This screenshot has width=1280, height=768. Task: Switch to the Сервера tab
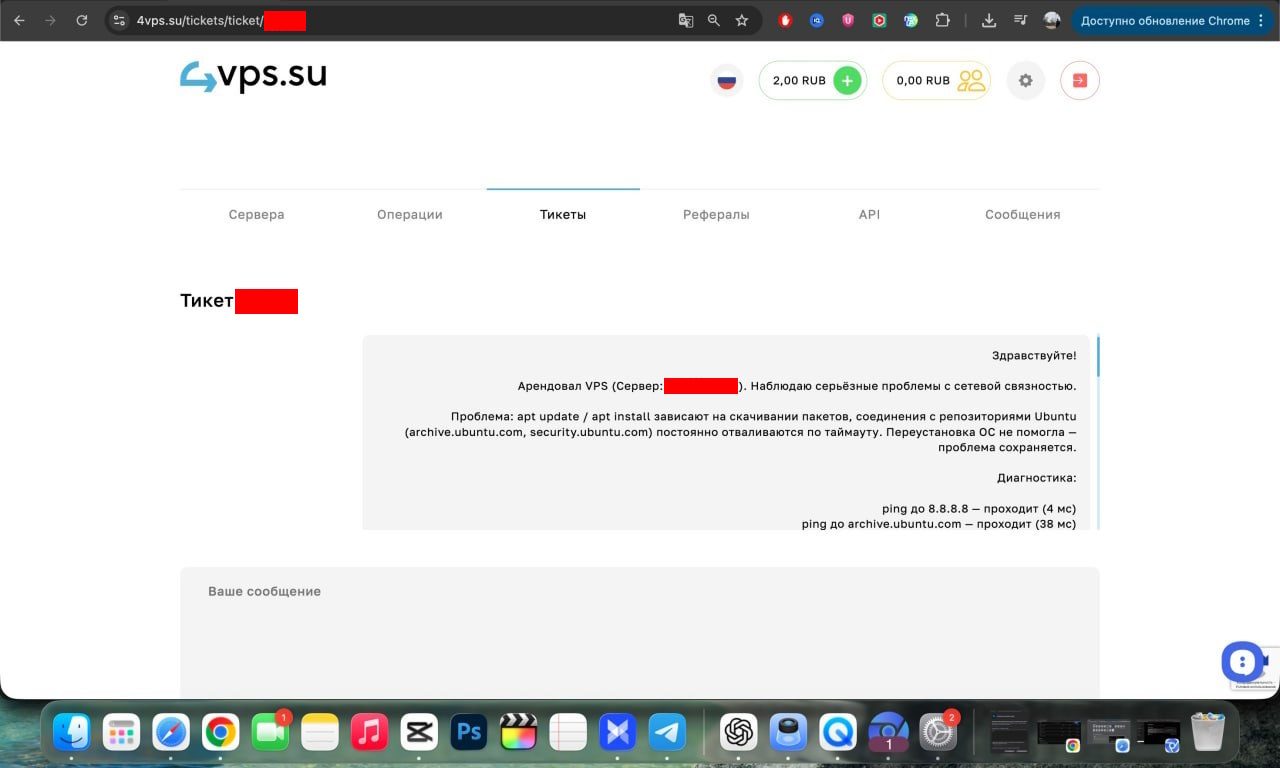(256, 215)
